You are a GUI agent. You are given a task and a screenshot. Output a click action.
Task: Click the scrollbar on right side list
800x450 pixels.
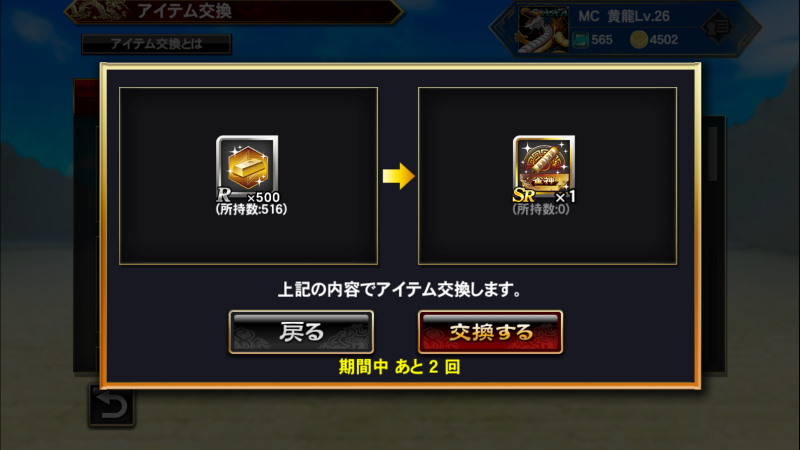coord(713,153)
